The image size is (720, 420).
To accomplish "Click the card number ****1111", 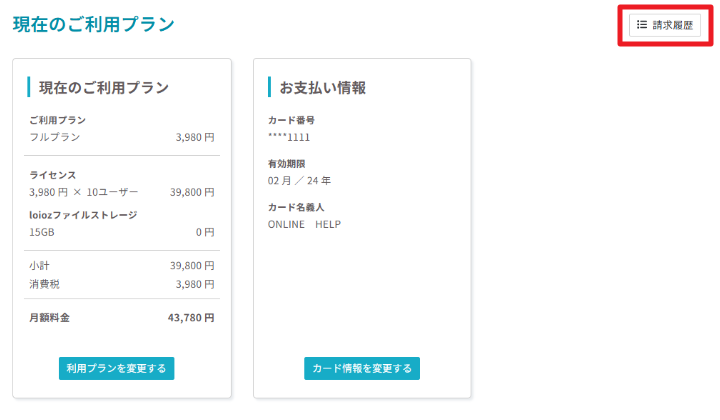I will [289, 136].
